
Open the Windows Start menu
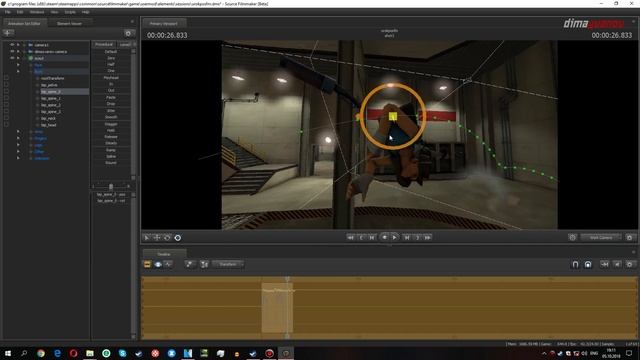8,353
